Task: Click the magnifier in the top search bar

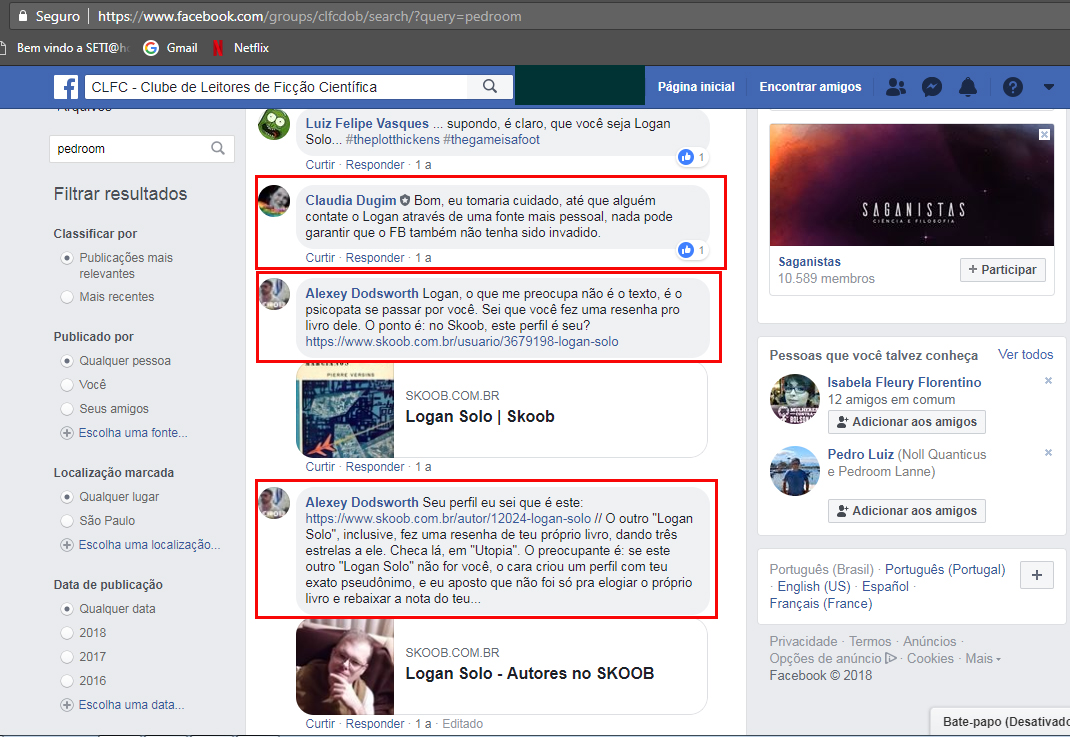Action: point(489,87)
